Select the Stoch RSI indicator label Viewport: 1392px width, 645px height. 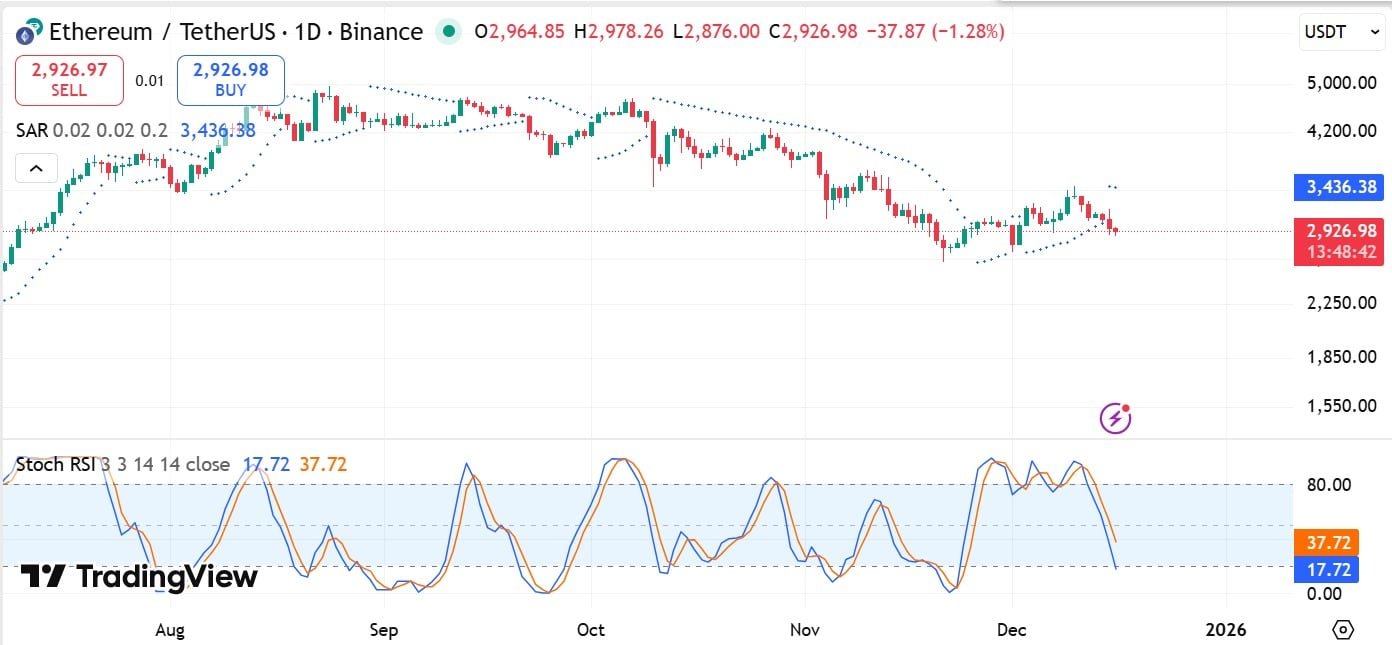[123, 464]
